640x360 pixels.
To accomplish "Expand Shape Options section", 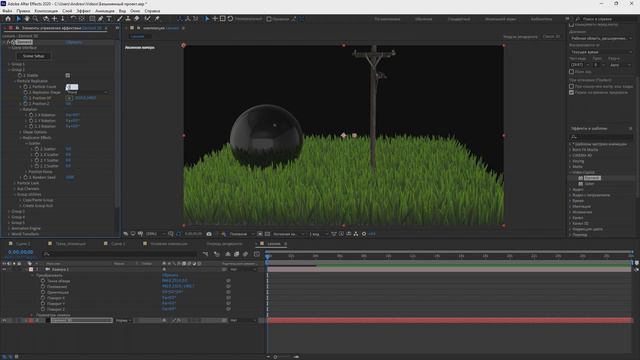I will click(21, 132).
